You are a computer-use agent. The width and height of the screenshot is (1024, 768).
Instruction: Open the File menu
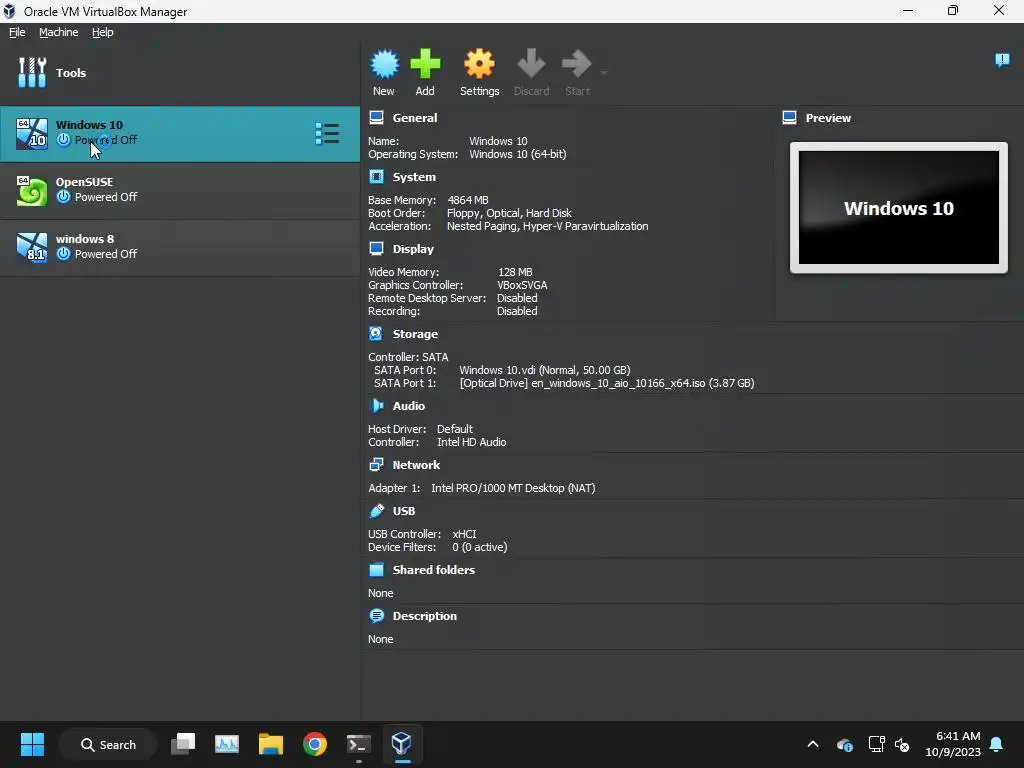(x=17, y=32)
